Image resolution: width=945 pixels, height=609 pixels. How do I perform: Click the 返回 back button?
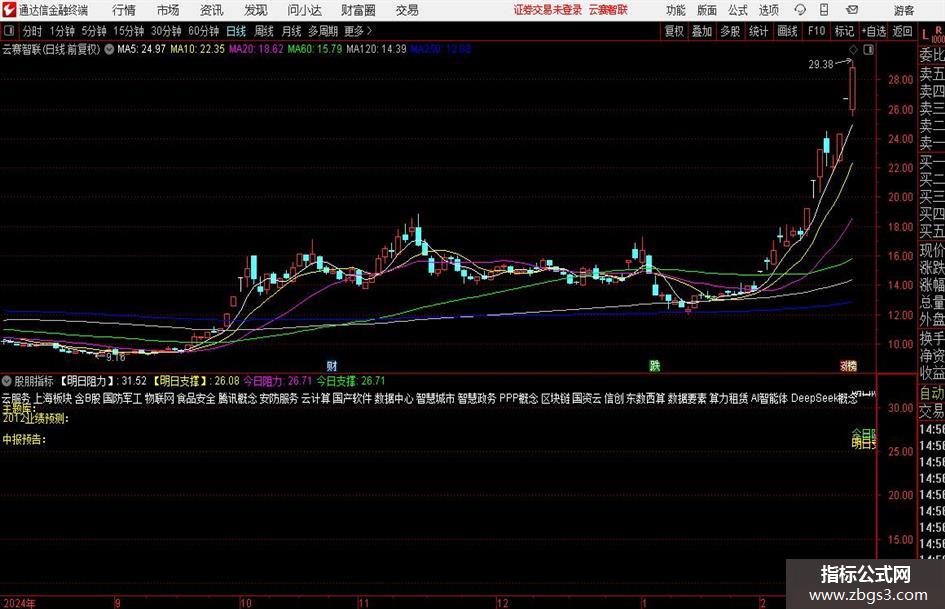pos(902,31)
